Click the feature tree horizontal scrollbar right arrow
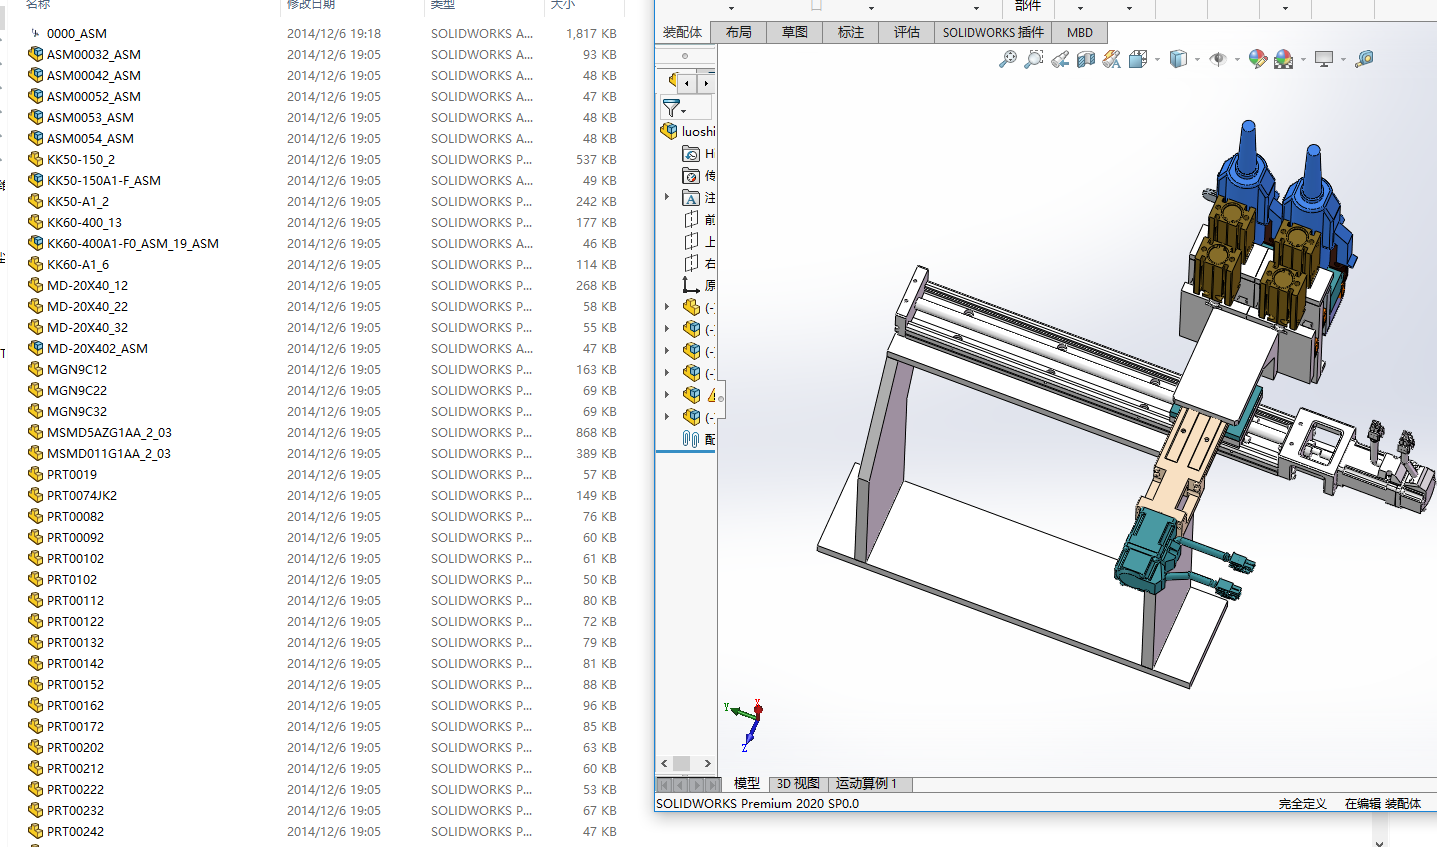 click(707, 764)
